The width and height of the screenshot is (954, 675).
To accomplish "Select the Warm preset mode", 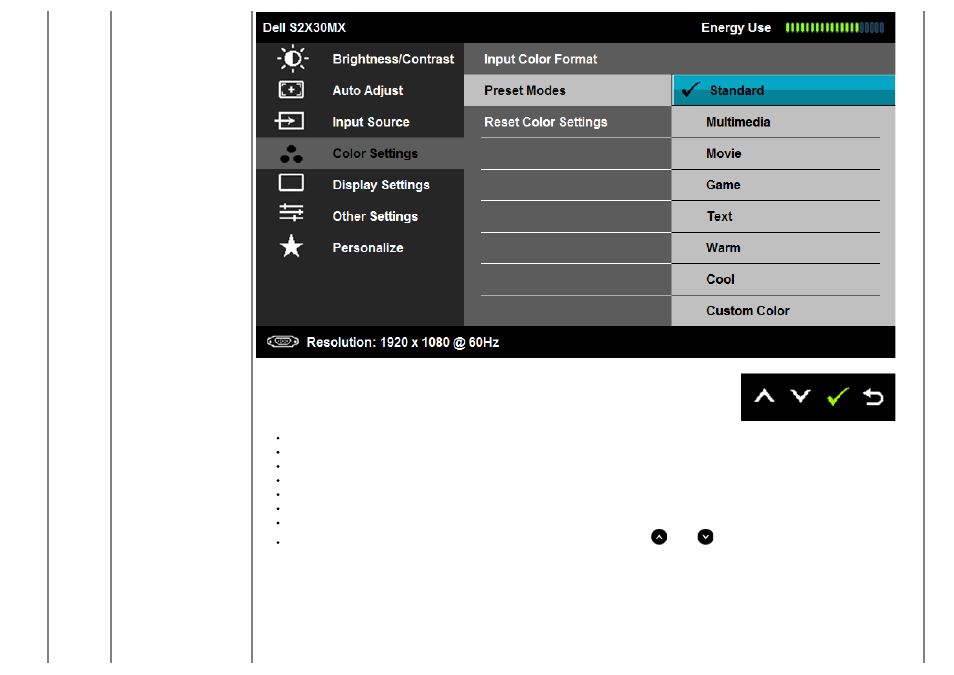I will click(x=784, y=248).
